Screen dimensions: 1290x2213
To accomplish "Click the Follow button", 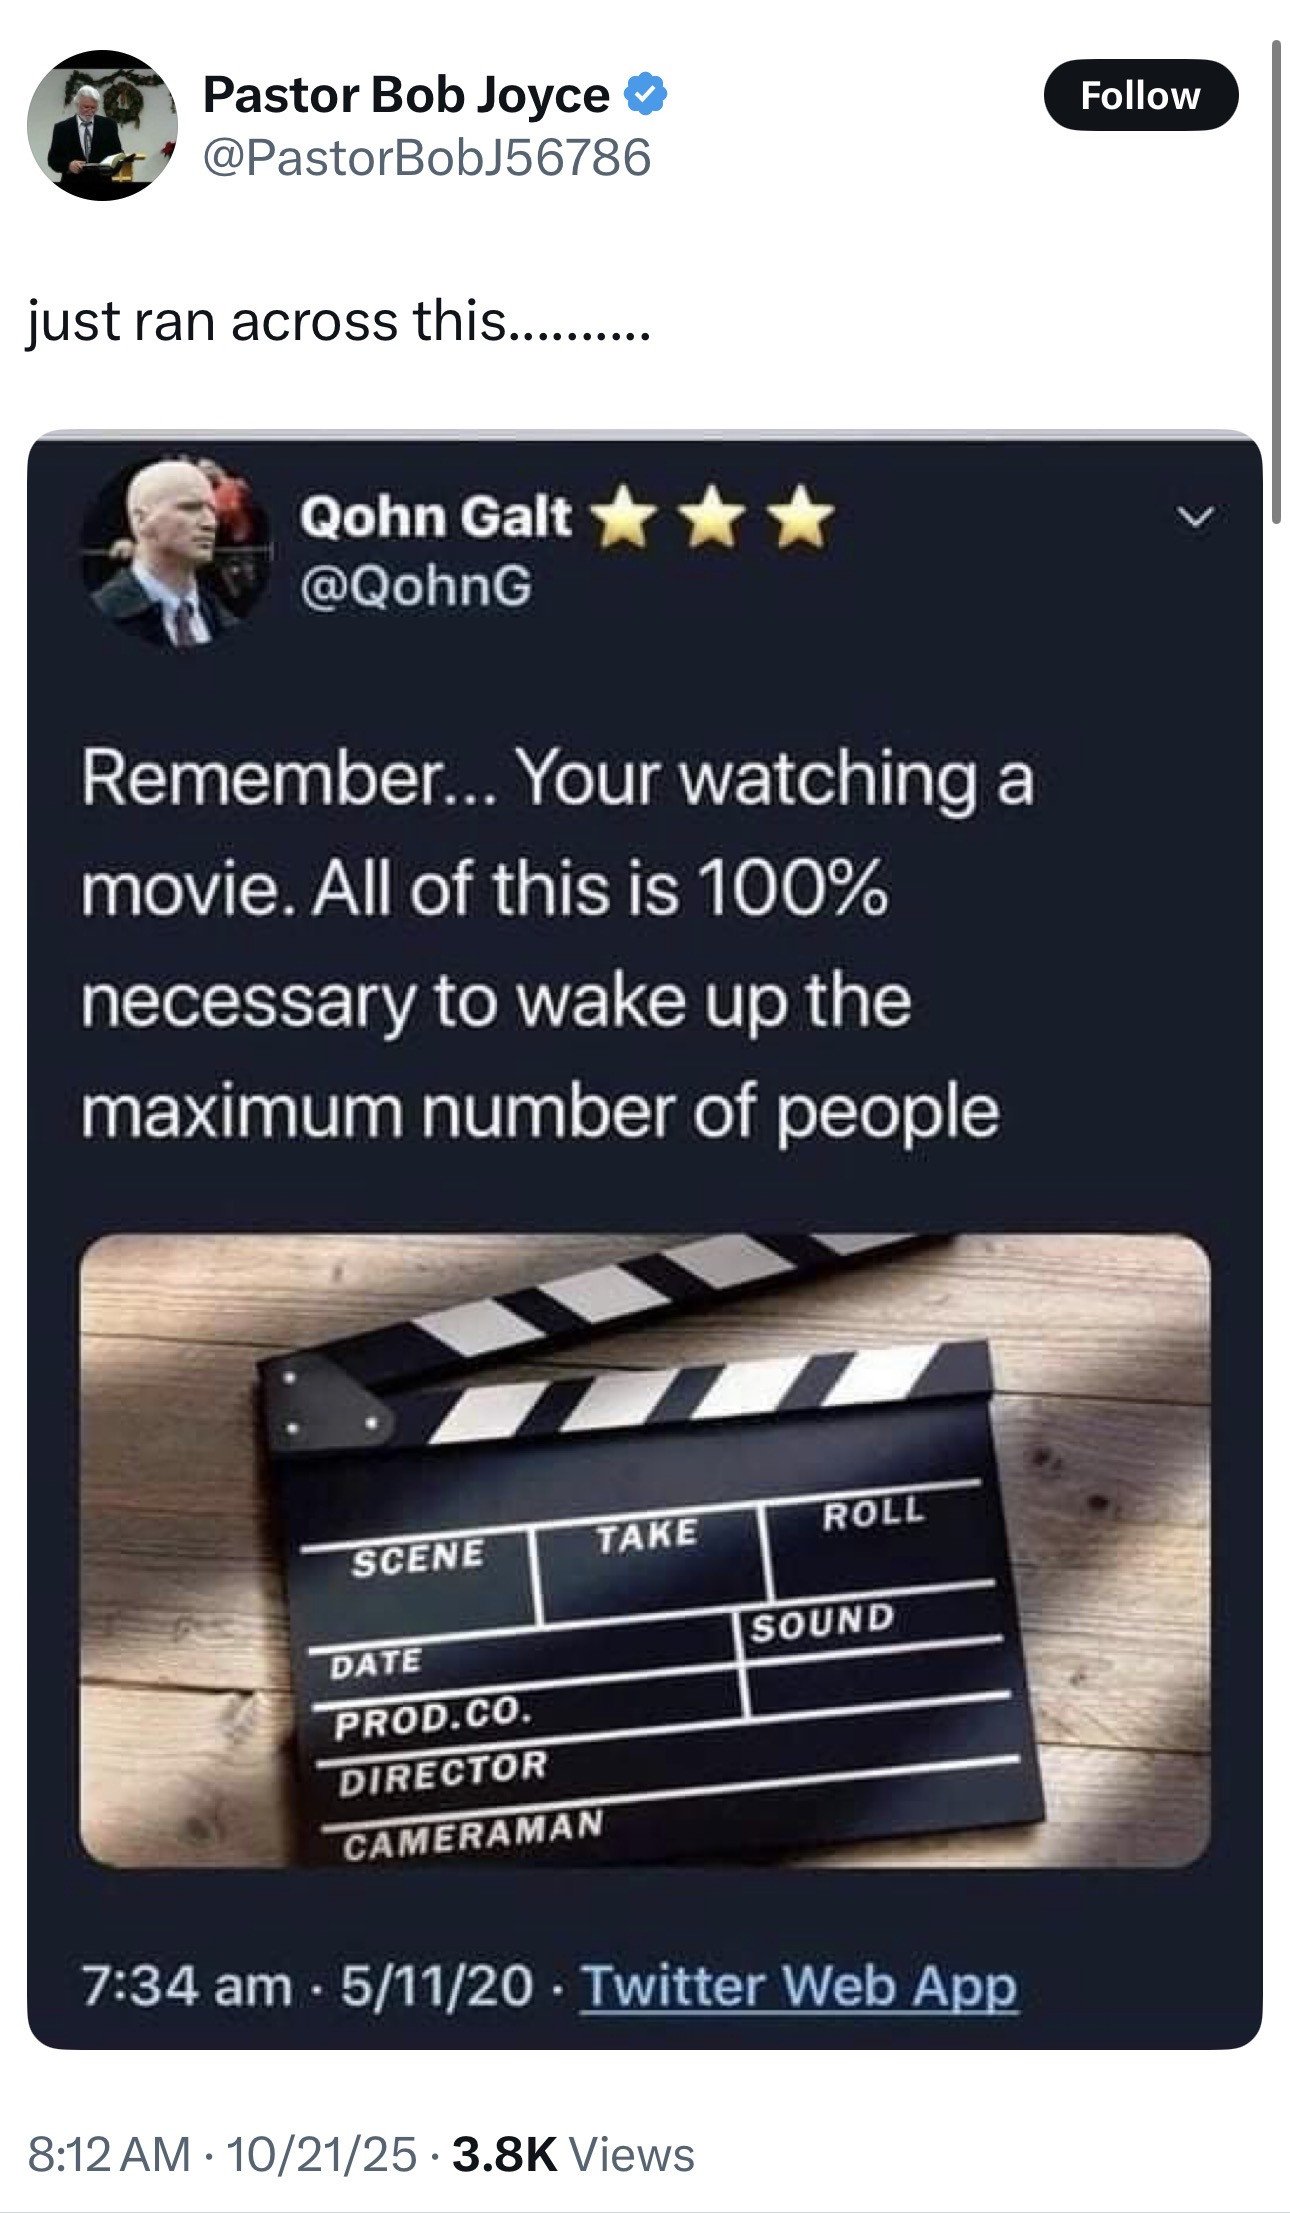I will coord(1141,95).
